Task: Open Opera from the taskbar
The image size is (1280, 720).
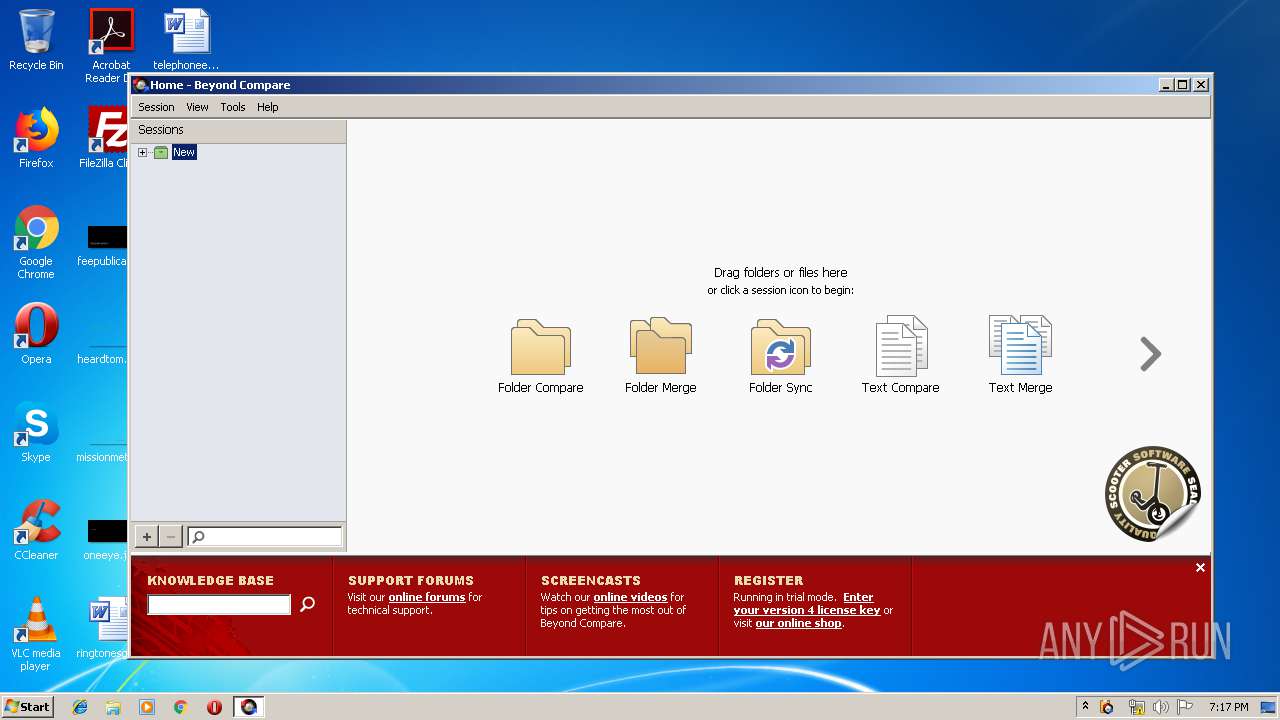Action: [214, 707]
